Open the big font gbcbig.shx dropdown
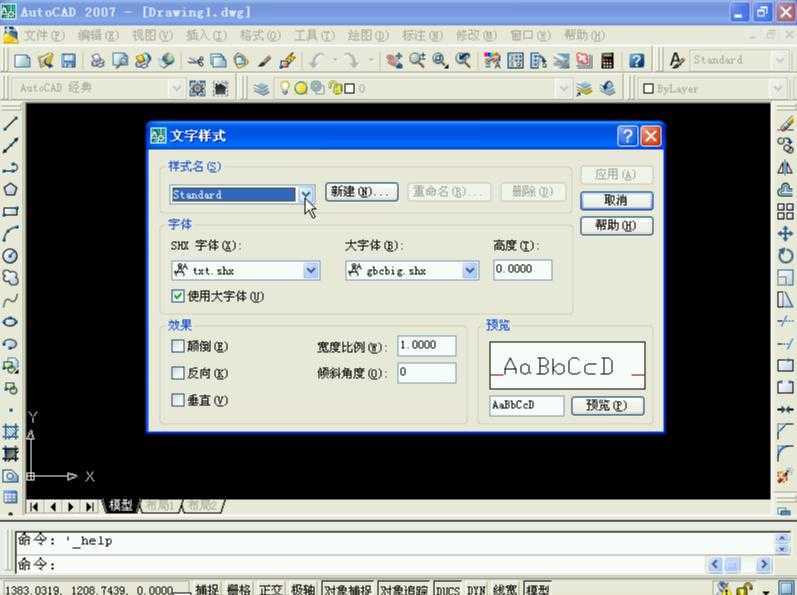The height and width of the screenshot is (595, 797). [471, 270]
